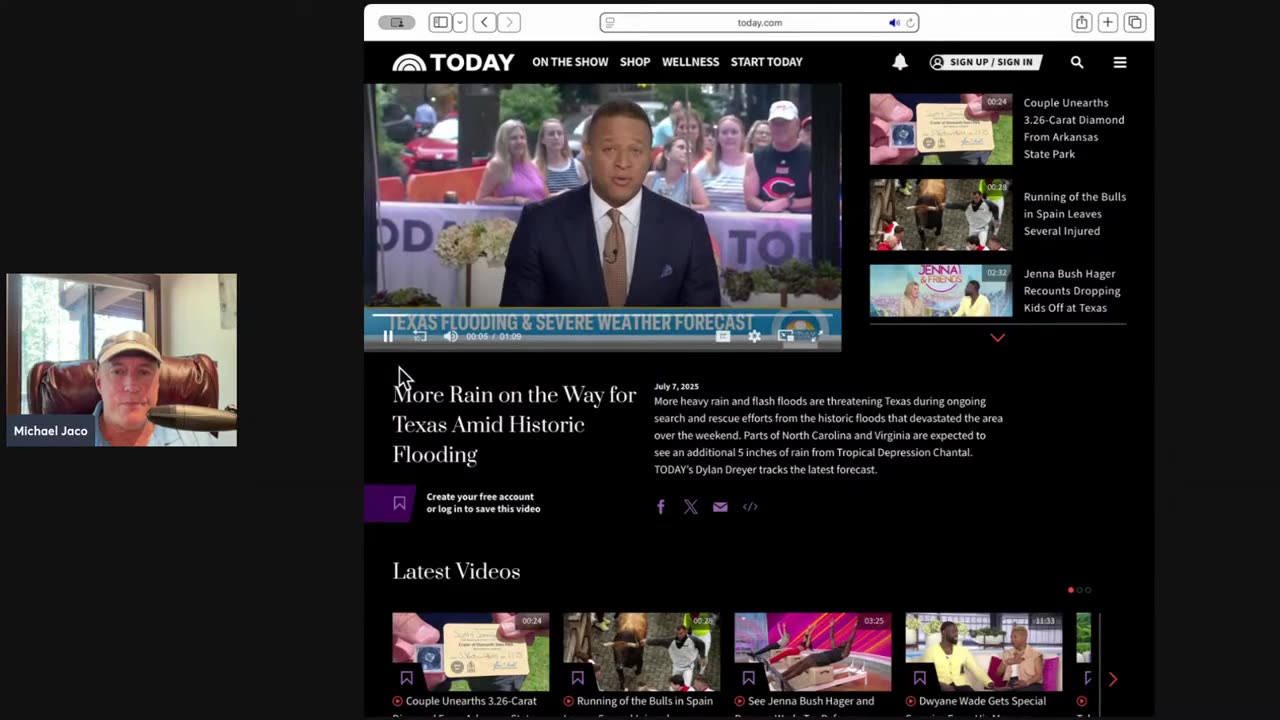Open the START TODAY menu item
The width and height of the screenshot is (1280, 720).
tap(766, 62)
